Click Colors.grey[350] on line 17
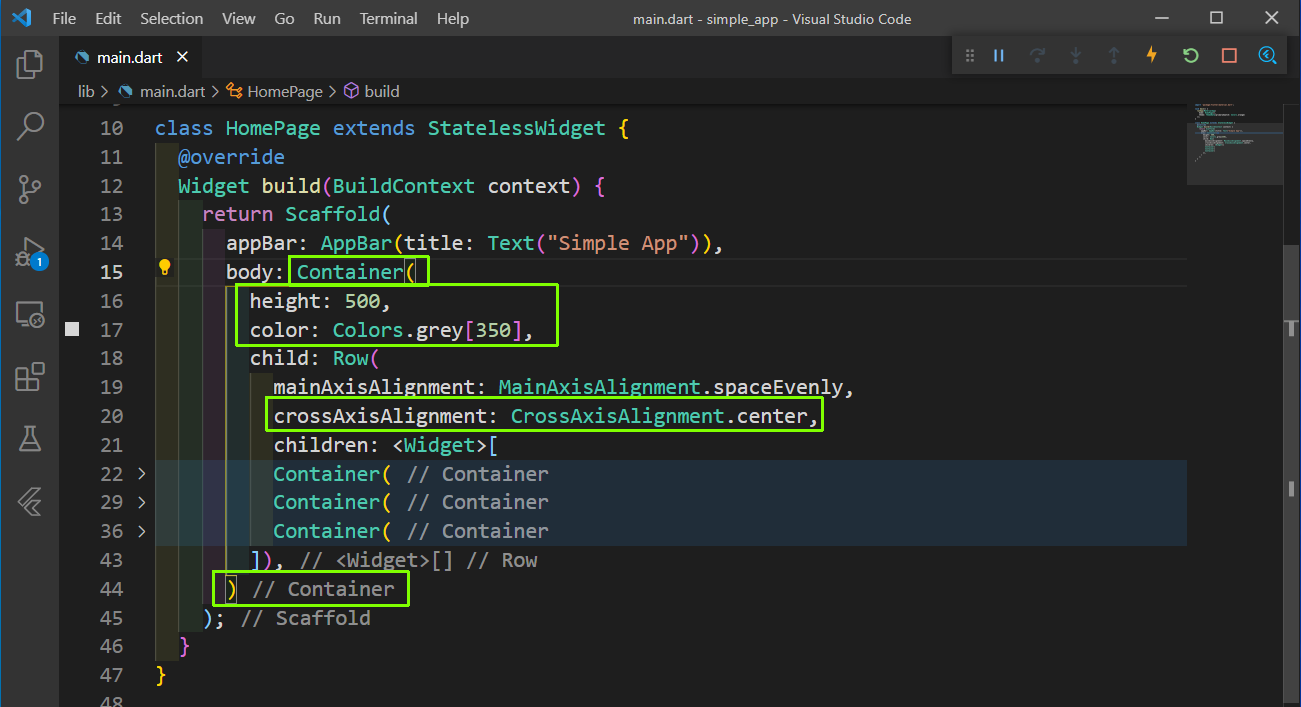Viewport: 1301px width, 707px height. pos(427,330)
